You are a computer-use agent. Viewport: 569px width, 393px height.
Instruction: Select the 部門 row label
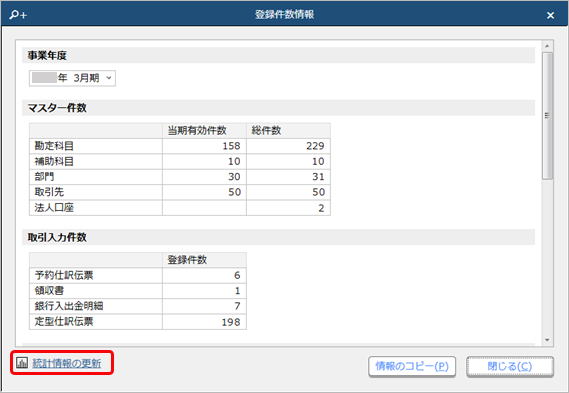(44, 177)
